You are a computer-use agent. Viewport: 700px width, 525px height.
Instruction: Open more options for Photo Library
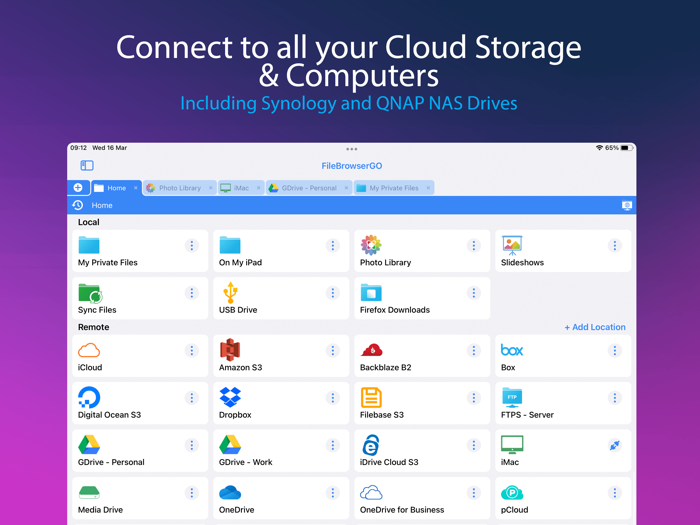tap(474, 246)
